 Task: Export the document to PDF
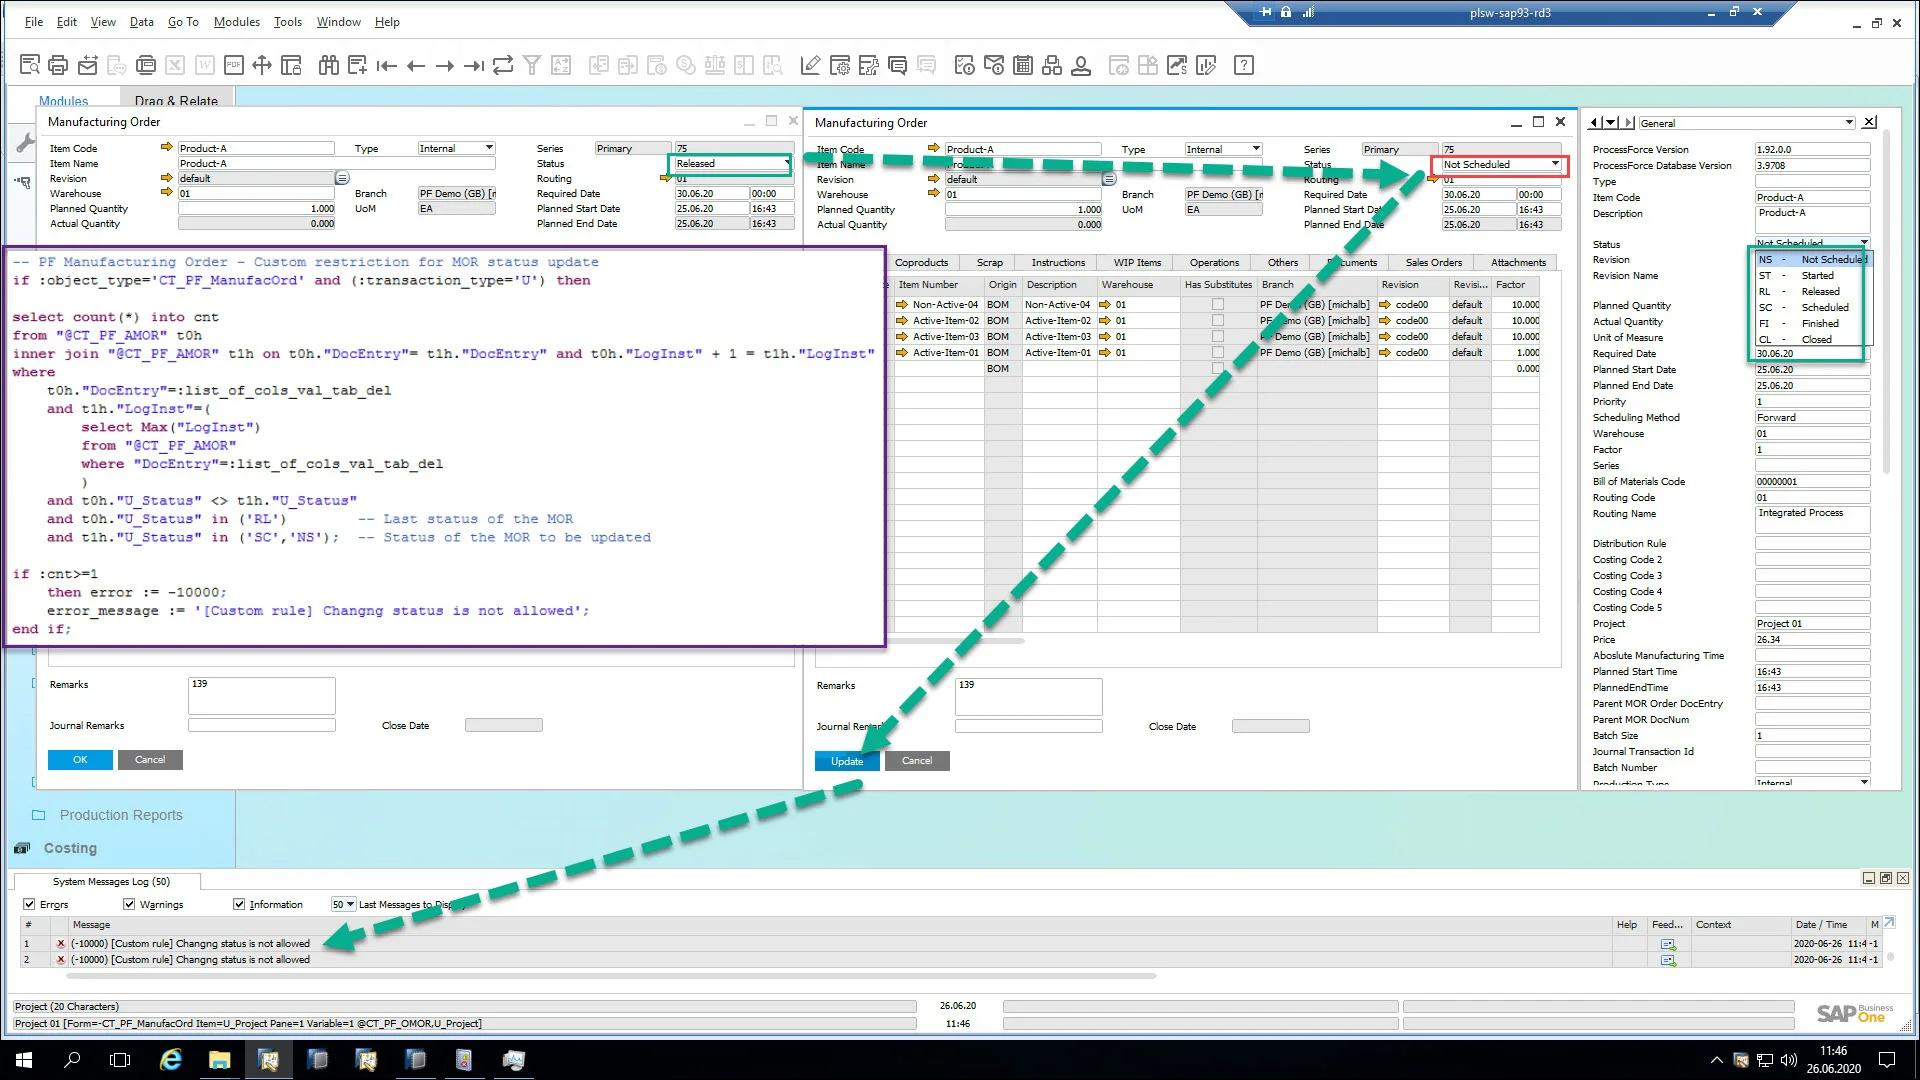[x=234, y=64]
